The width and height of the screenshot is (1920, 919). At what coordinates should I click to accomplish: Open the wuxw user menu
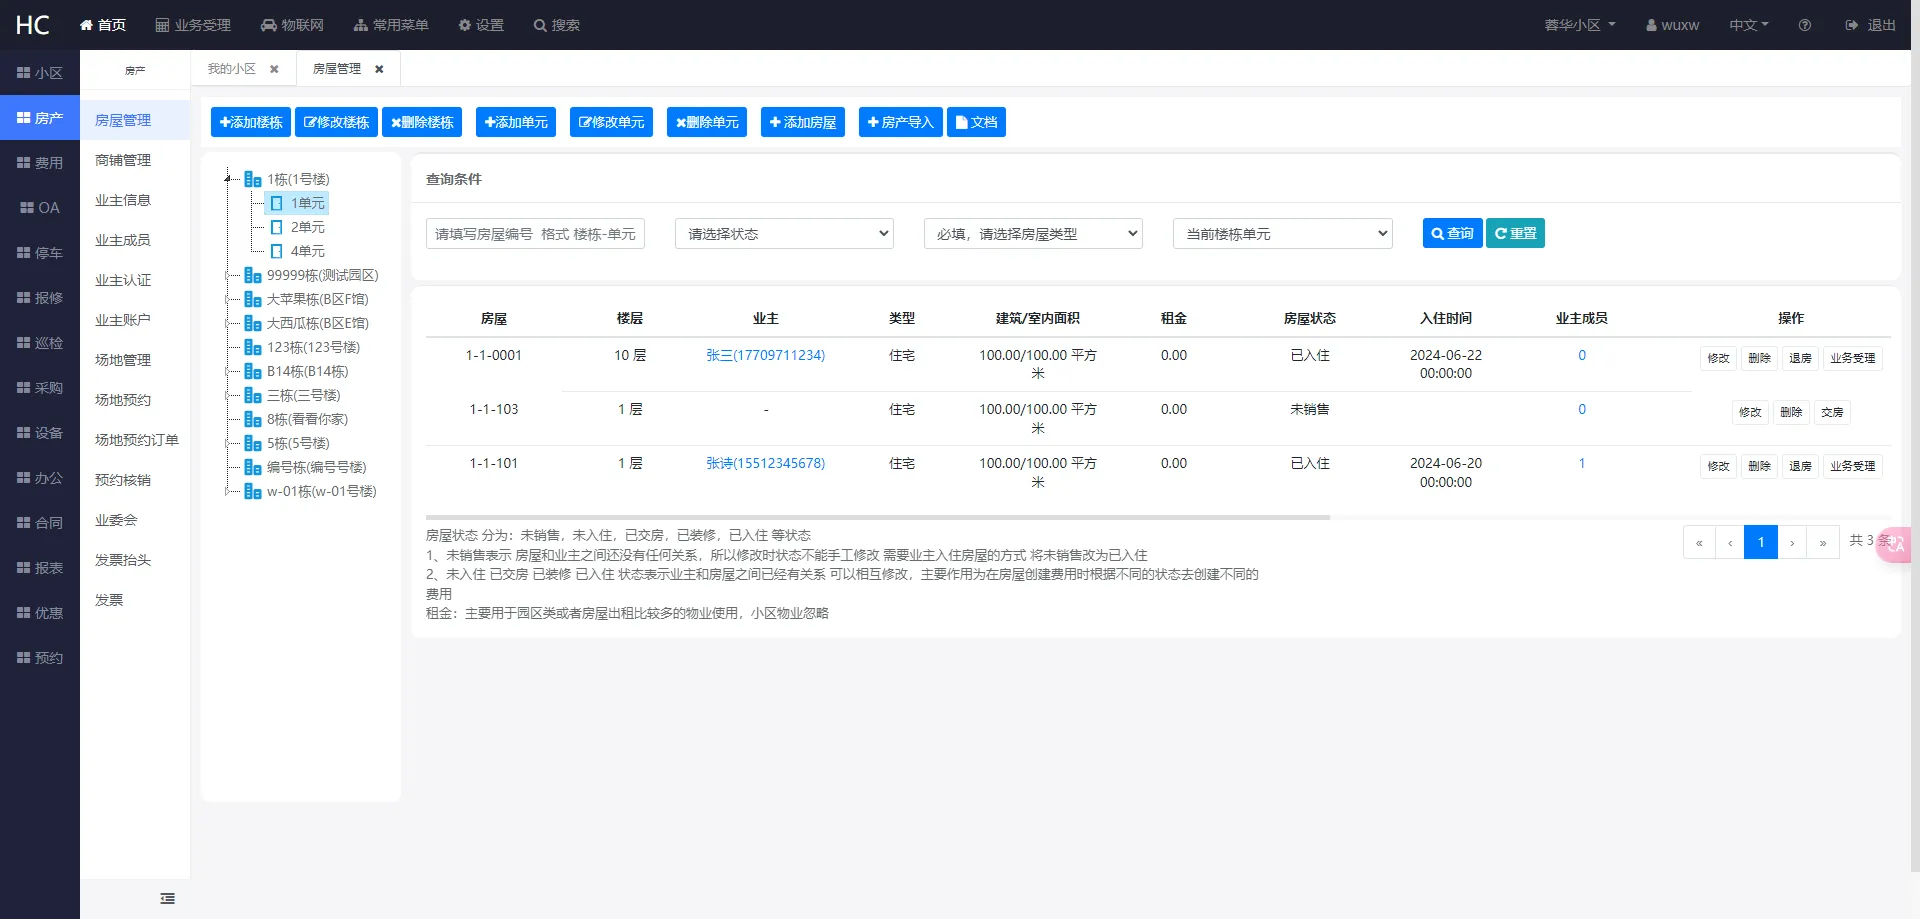[x=1673, y=25]
